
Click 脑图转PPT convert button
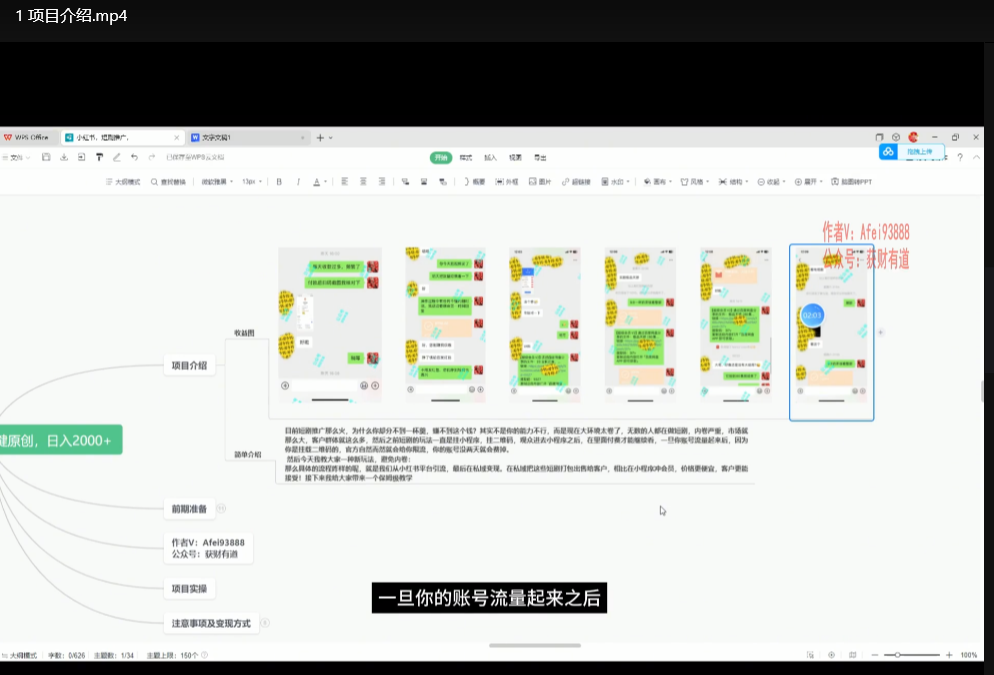pyautogui.click(x=852, y=182)
